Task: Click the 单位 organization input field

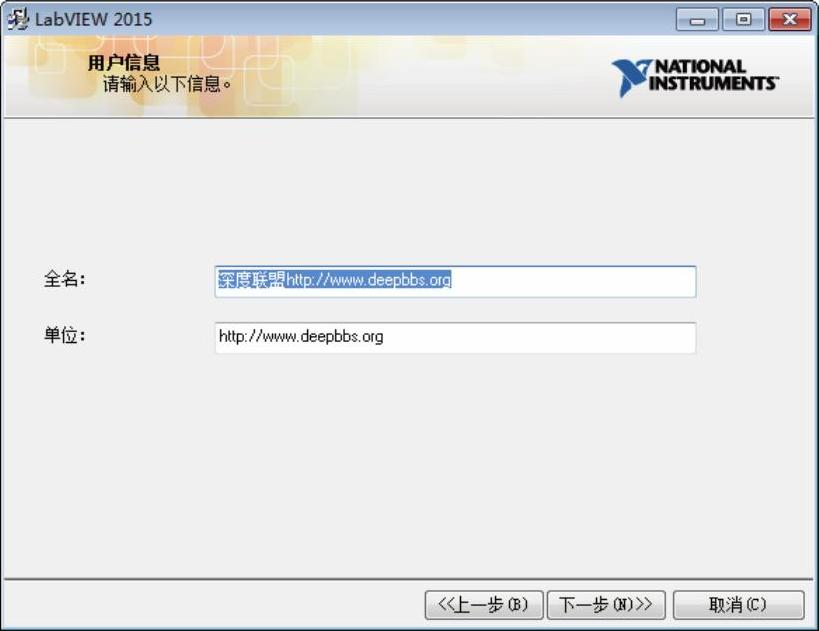Action: coord(455,337)
